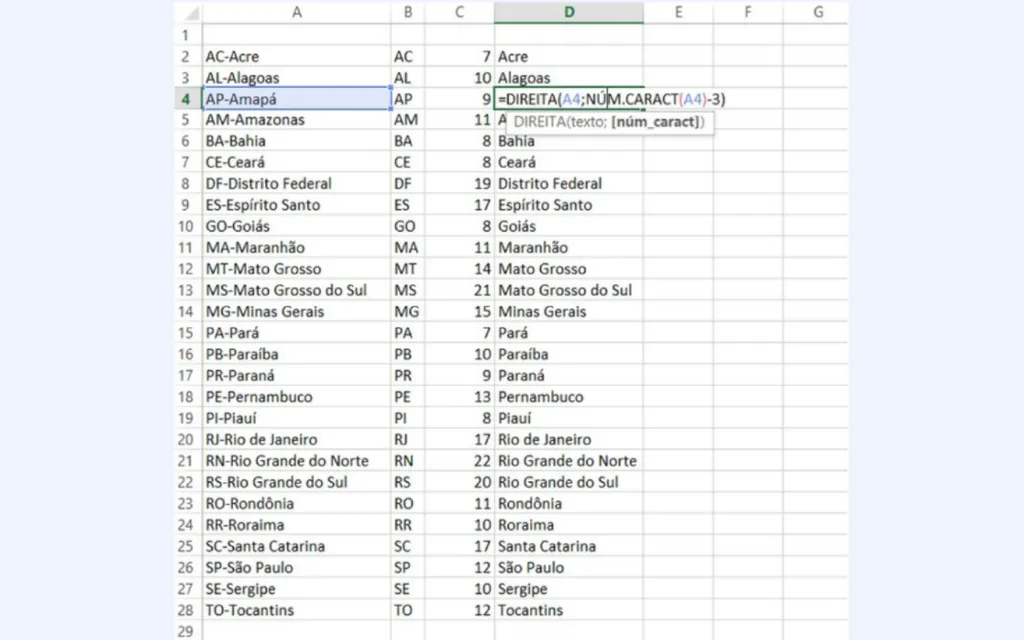Click cell containing PB-Paraíba
The height and width of the screenshot is (640, 1024).
coord(296,354)
